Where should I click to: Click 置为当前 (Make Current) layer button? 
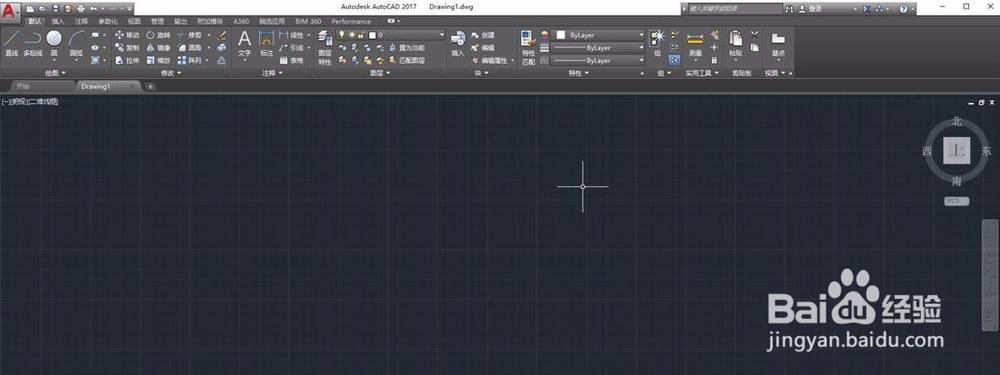pos(406,48)
